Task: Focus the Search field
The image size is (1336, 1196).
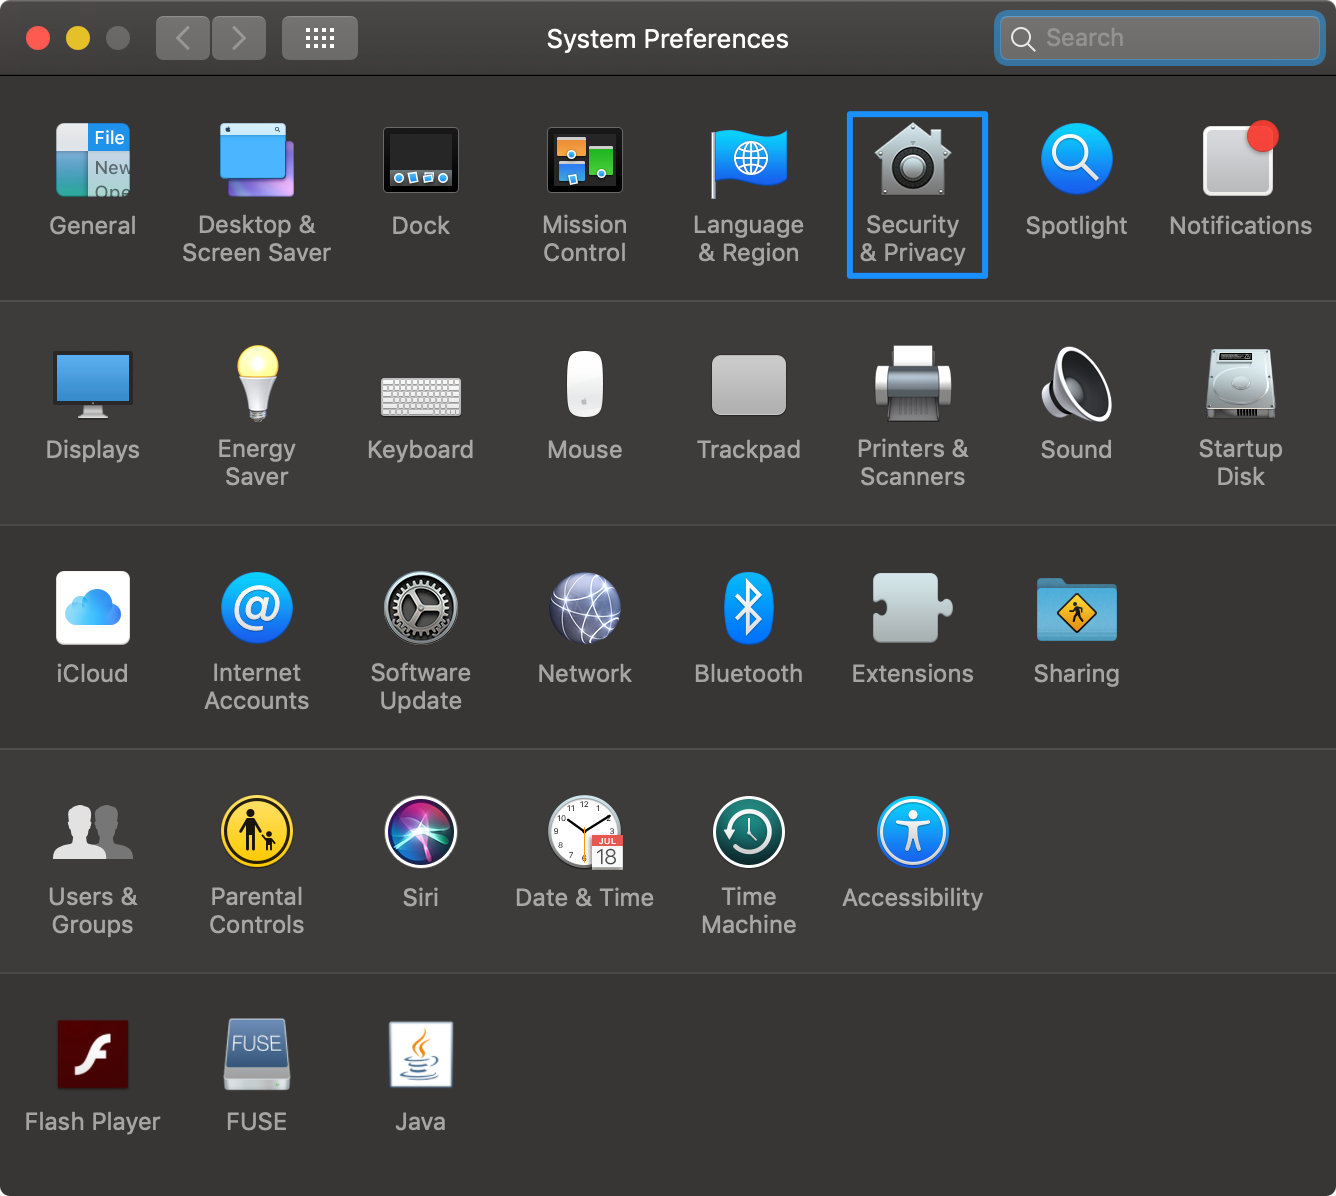Action: (x=1160, y=38)
